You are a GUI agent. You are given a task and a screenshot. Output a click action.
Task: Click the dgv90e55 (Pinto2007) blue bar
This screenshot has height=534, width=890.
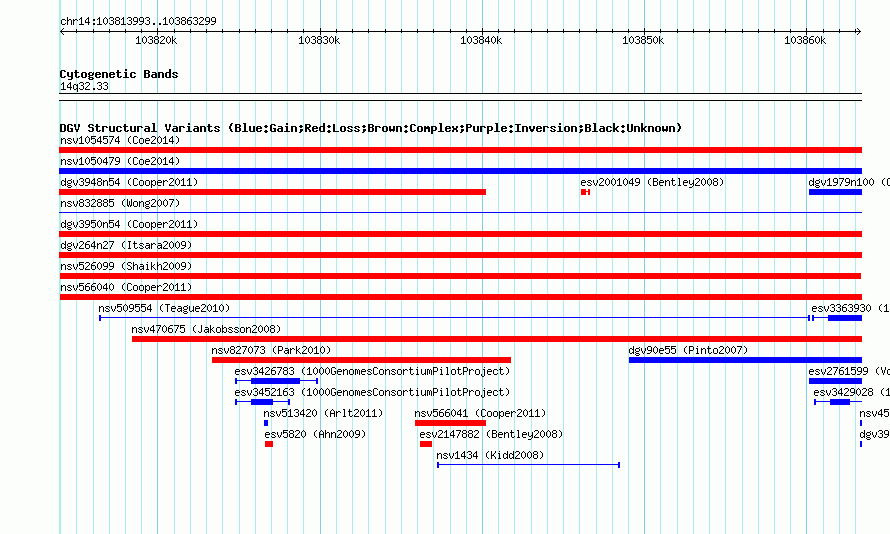pyautogui.click(x=745, y=360)
